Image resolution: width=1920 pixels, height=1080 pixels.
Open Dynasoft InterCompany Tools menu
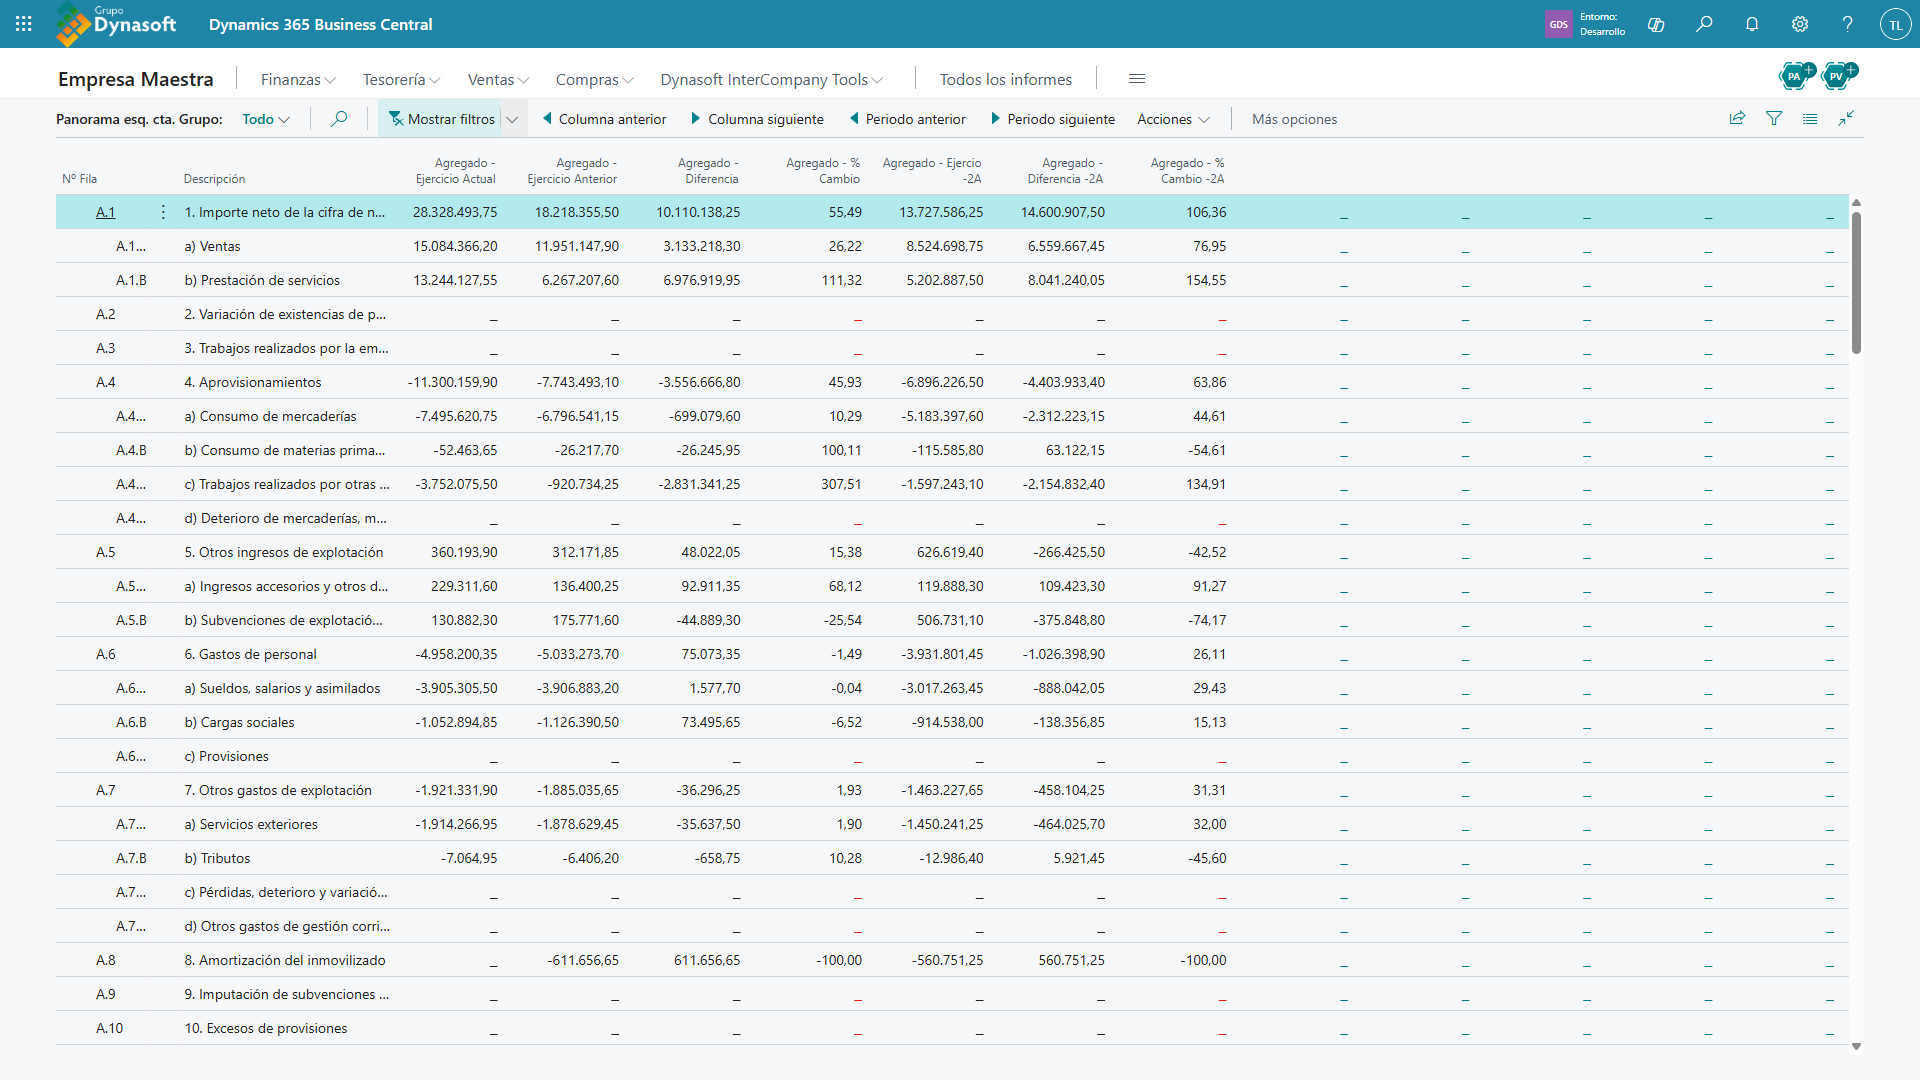pyautogui.click(x=771, y=79)
